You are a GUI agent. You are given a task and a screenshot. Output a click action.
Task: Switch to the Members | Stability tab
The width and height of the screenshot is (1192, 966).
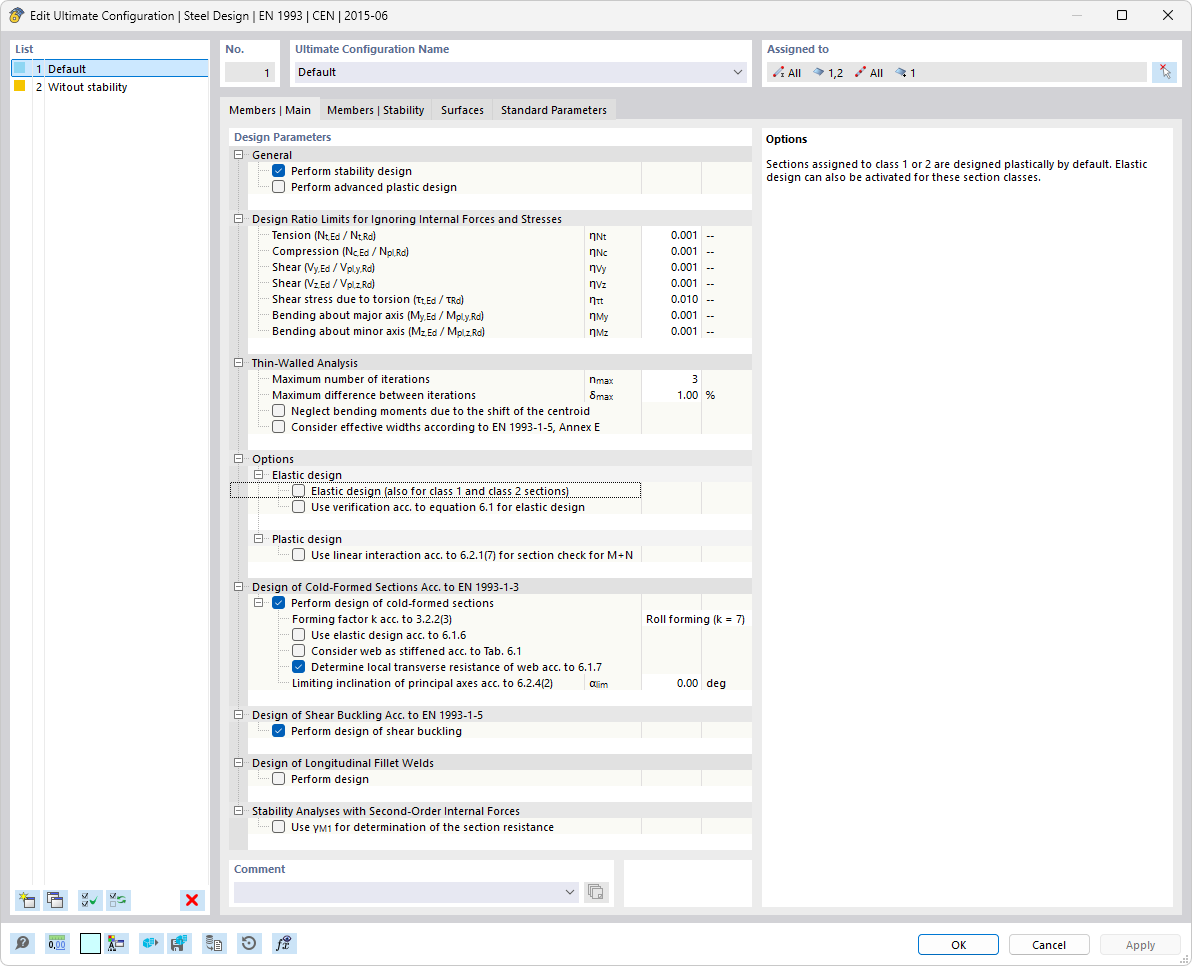tap(375, 110)
